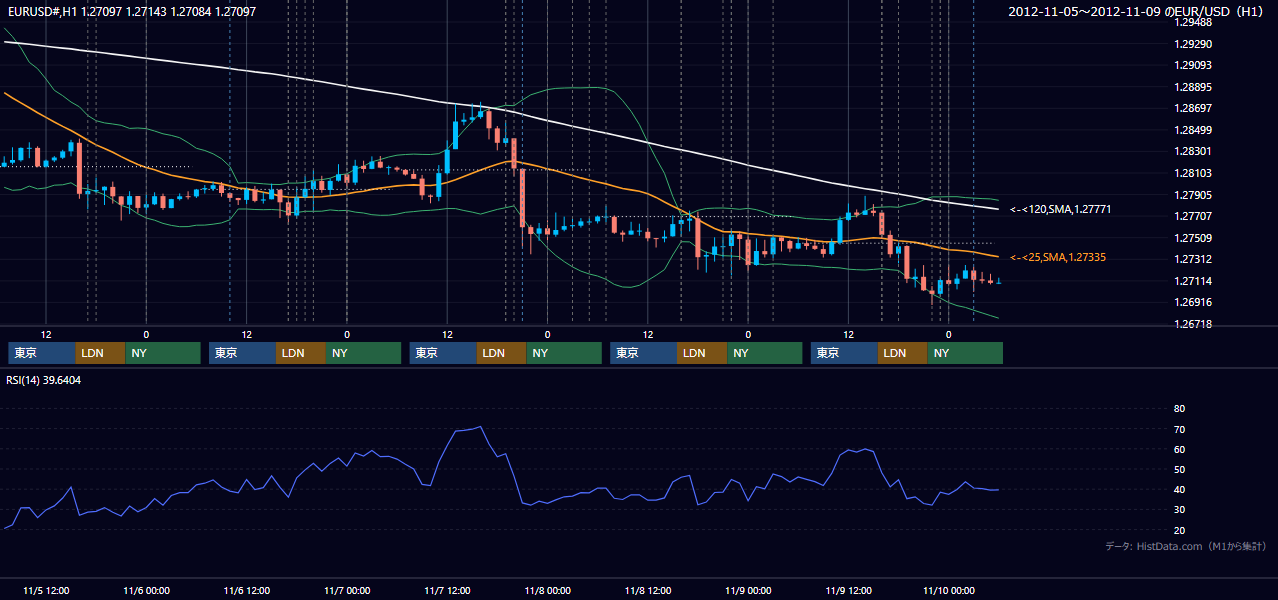Click the NY session block for 11/9

click(965, 353)
